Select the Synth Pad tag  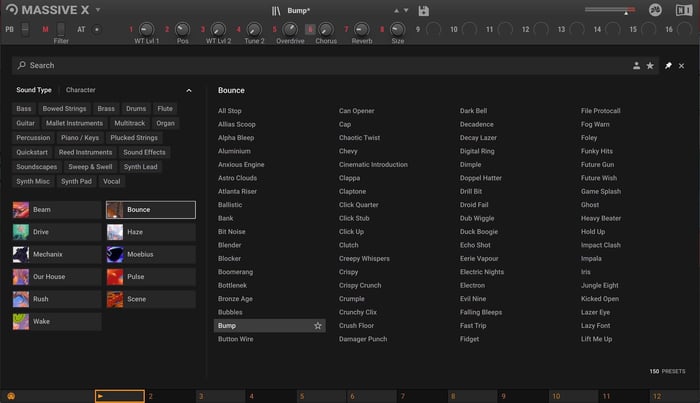pyautogui.click(x=76, y=181)
